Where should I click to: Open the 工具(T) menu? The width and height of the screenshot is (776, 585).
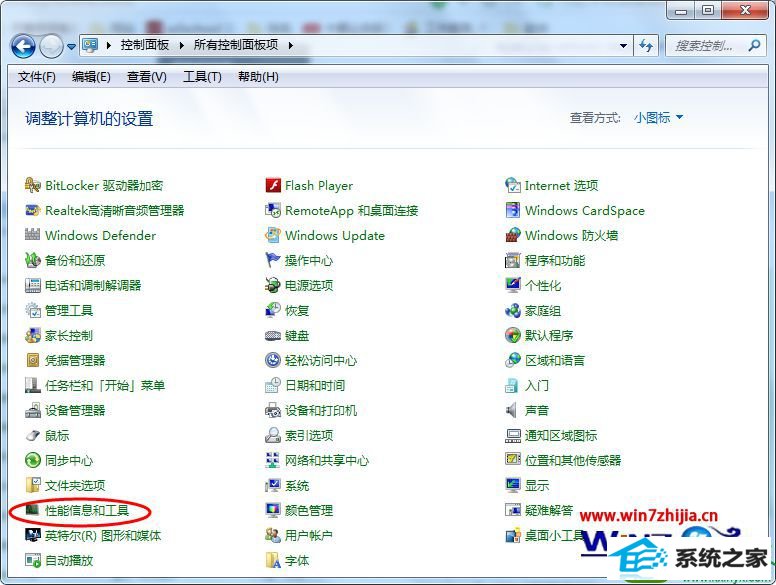202,77
